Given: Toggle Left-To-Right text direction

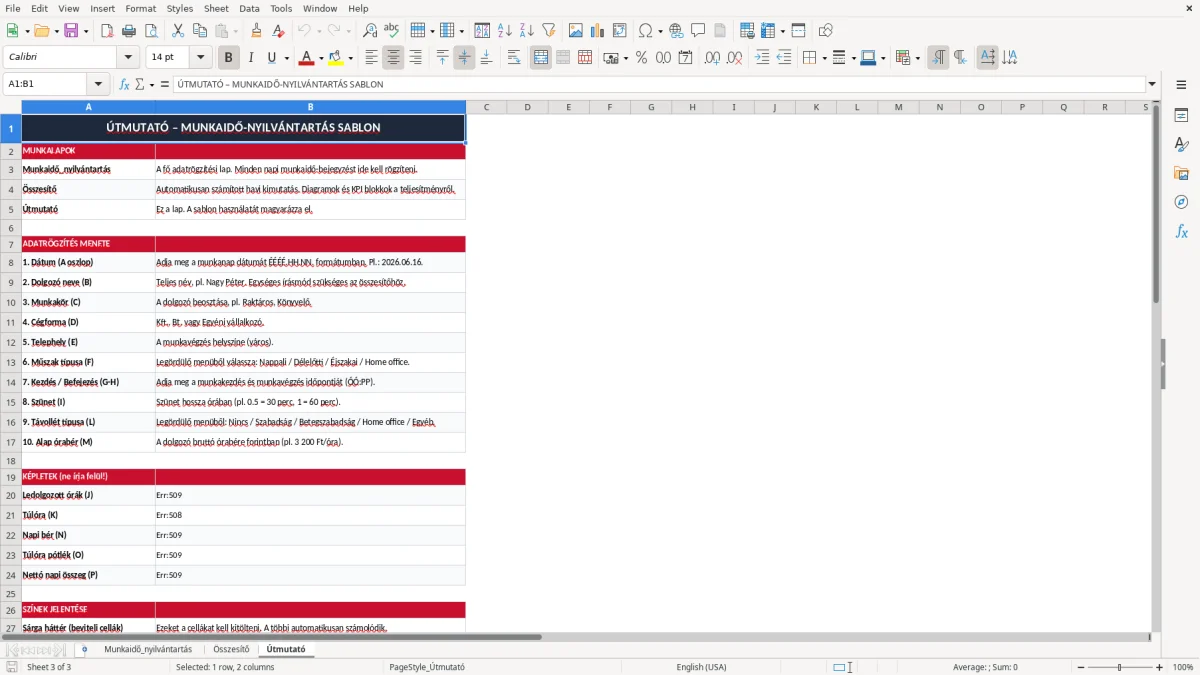Looking at the screenshot, I should click(x=938, y=58).
